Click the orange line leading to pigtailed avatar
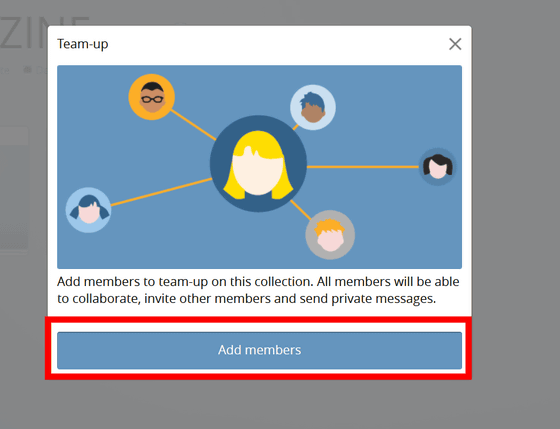Image resolution: width=560 pixels, height=429 pixels. (161, 192)
